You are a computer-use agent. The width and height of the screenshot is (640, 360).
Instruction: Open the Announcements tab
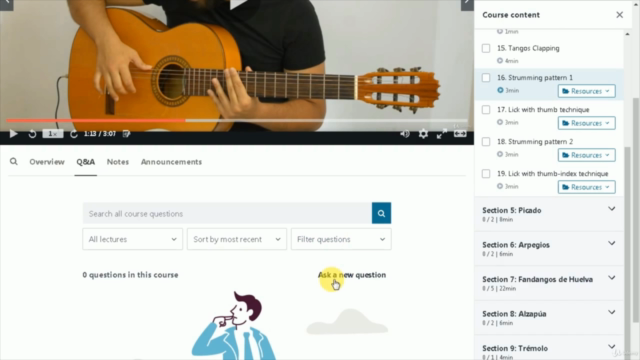pos(171,162)
